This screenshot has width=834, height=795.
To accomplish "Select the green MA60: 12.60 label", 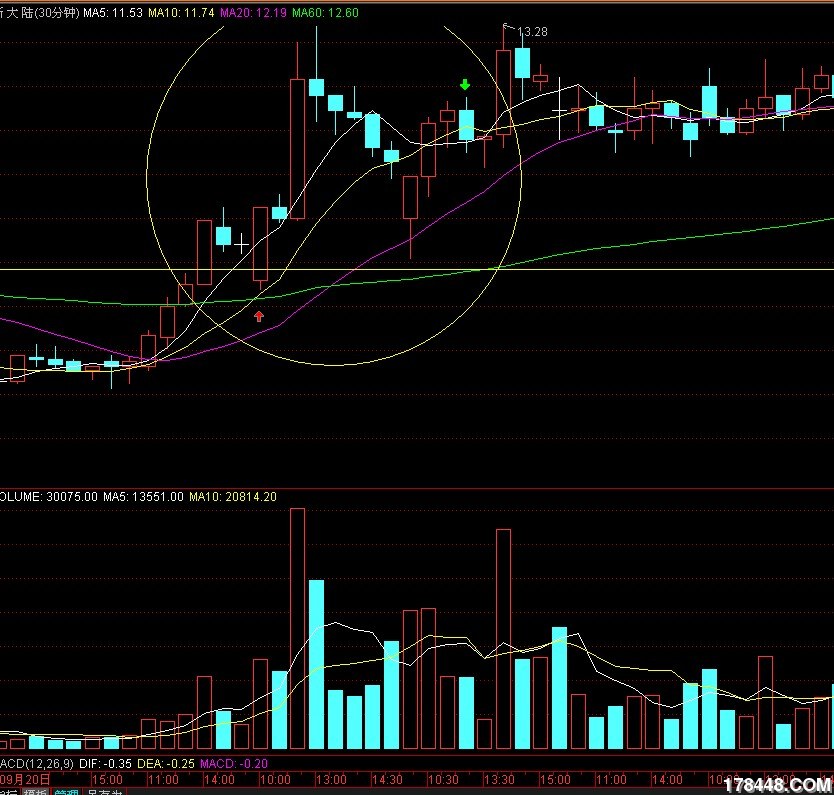I will (326, 13).
